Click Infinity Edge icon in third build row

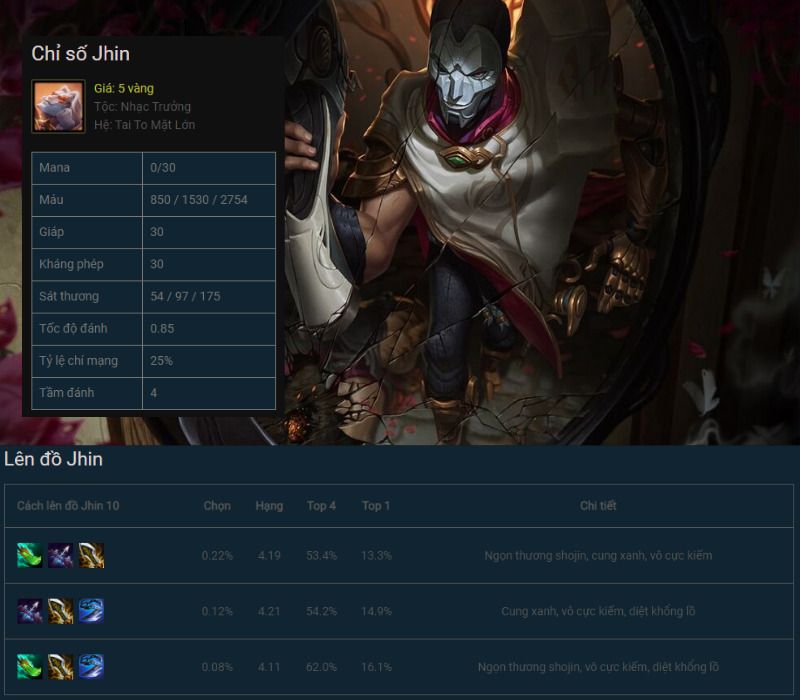click(60, 666)
